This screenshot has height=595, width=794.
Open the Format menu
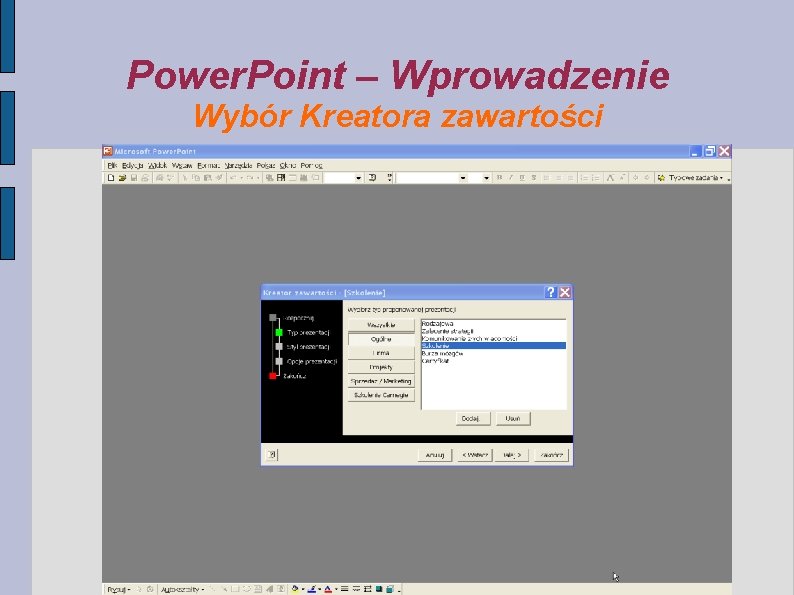pyautogui.click(x=208, y=166)
